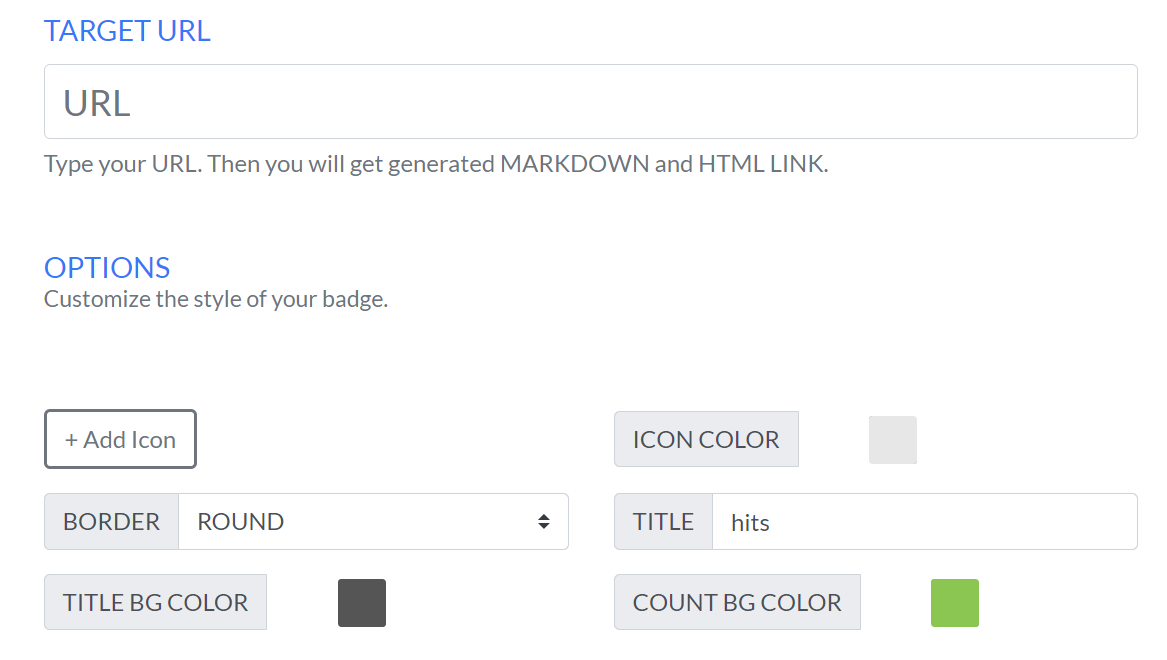Click the + Add Icon button

pyautogui.click(x=120, y=439)
